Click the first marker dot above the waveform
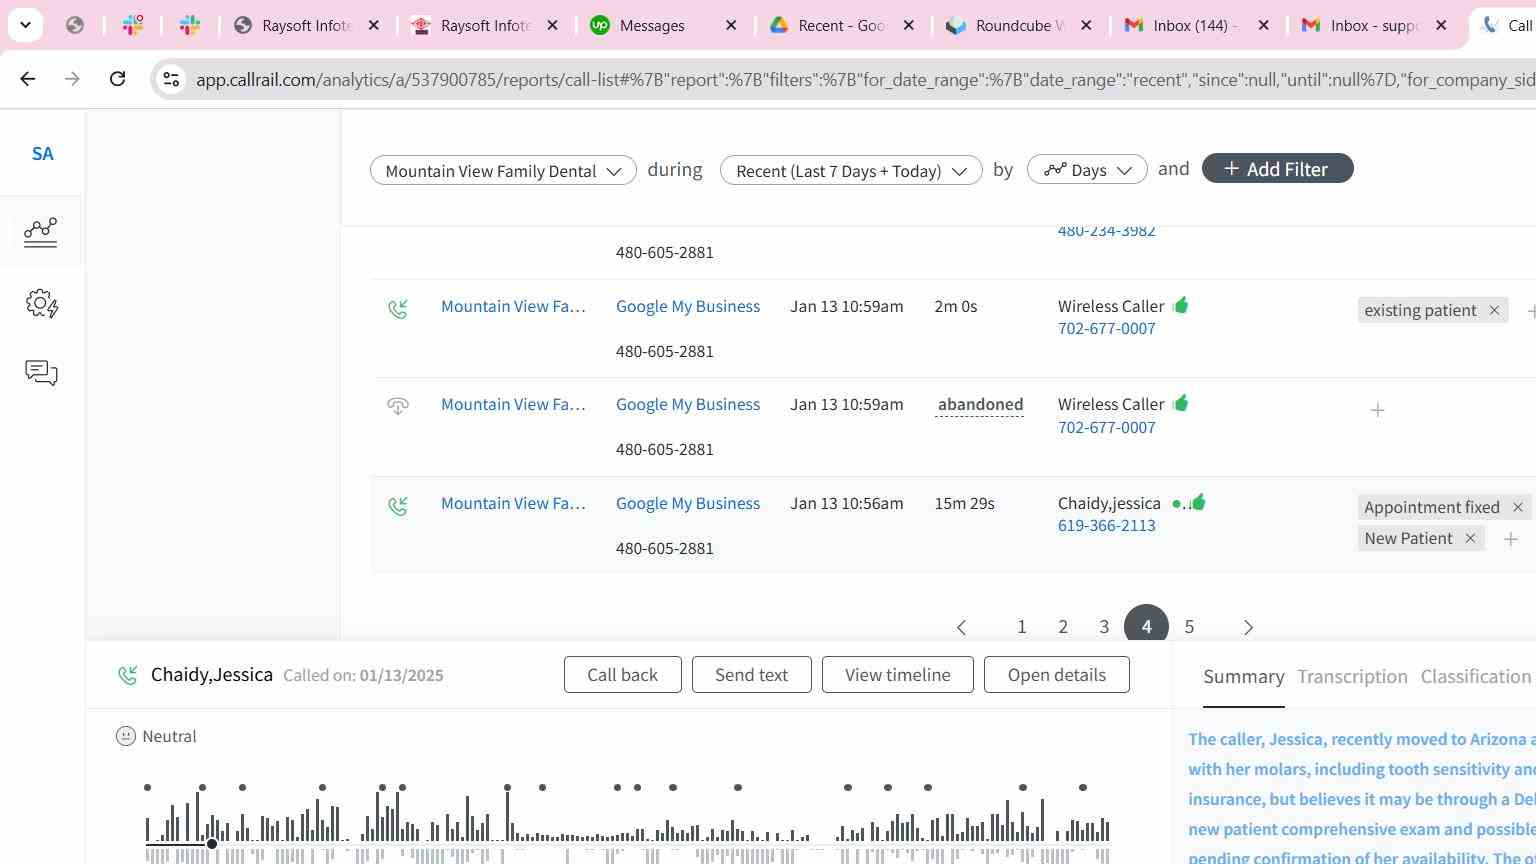The height and width of the screenshot is (864, 1536). tap(147, 788)
